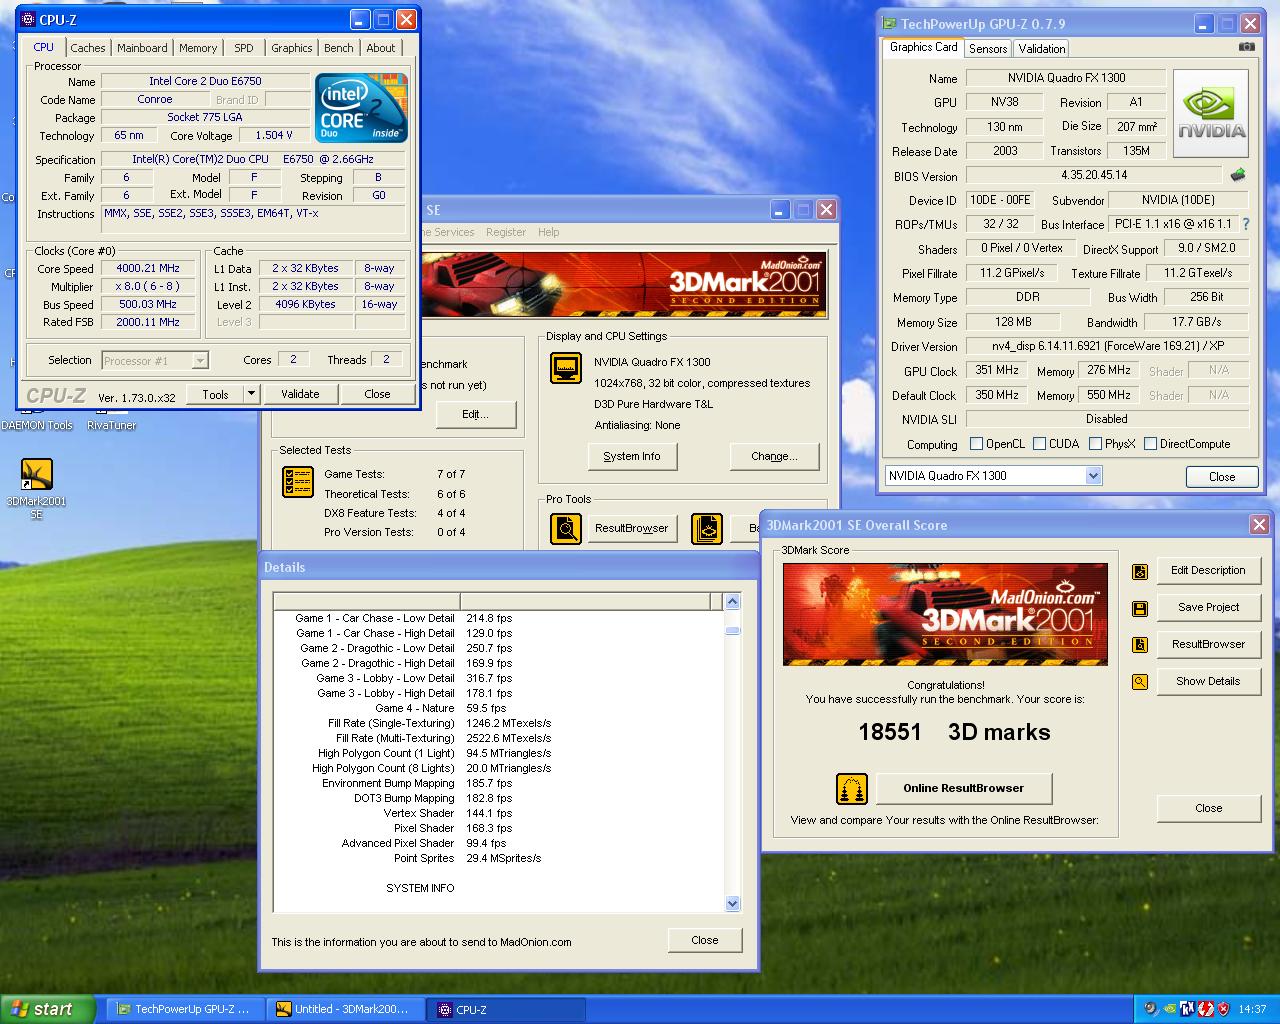
Task: Click the Show Details magnifier icon
Action: point(1140,682)
